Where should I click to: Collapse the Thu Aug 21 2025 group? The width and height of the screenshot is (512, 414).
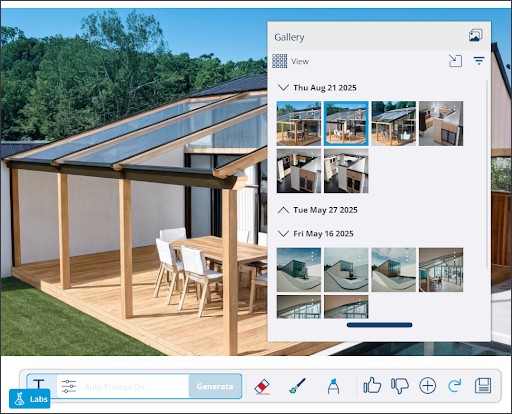point(283,88)
